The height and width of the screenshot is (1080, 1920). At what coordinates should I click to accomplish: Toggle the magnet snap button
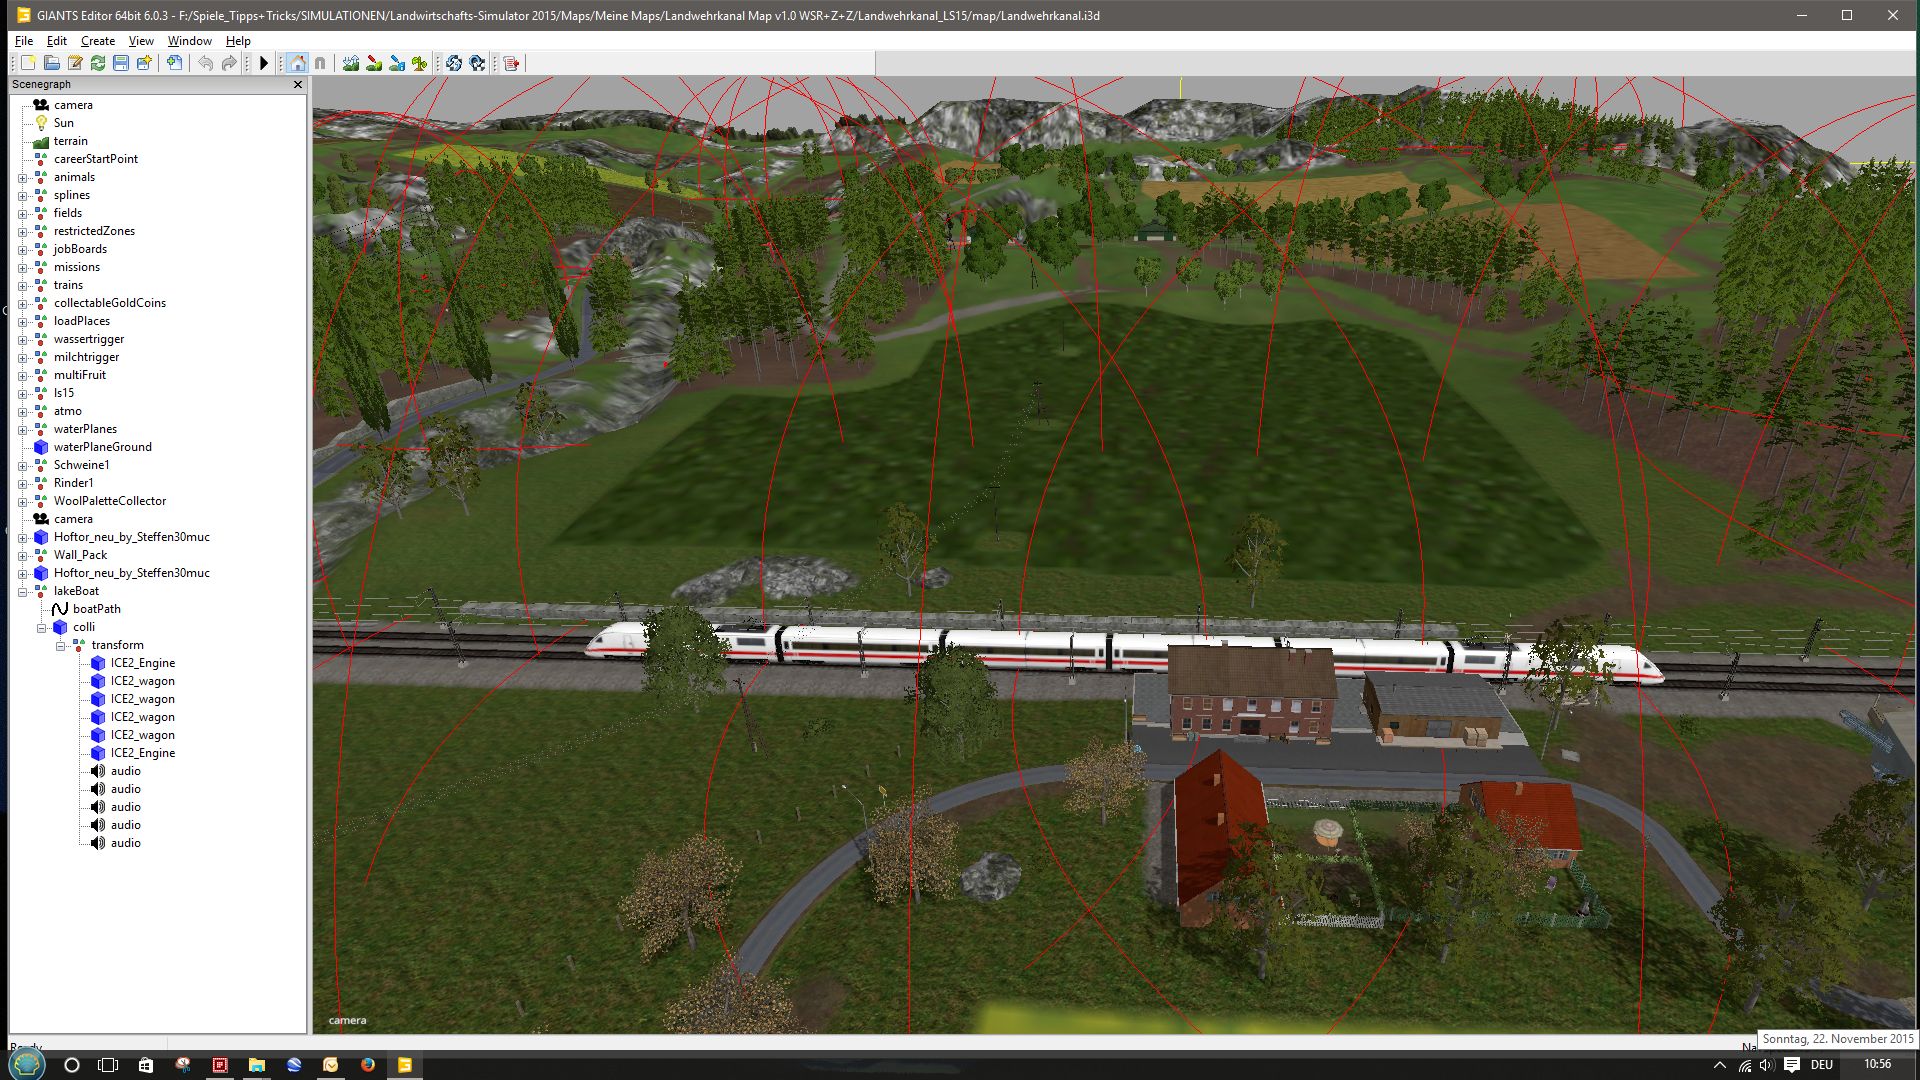[320, 63]
